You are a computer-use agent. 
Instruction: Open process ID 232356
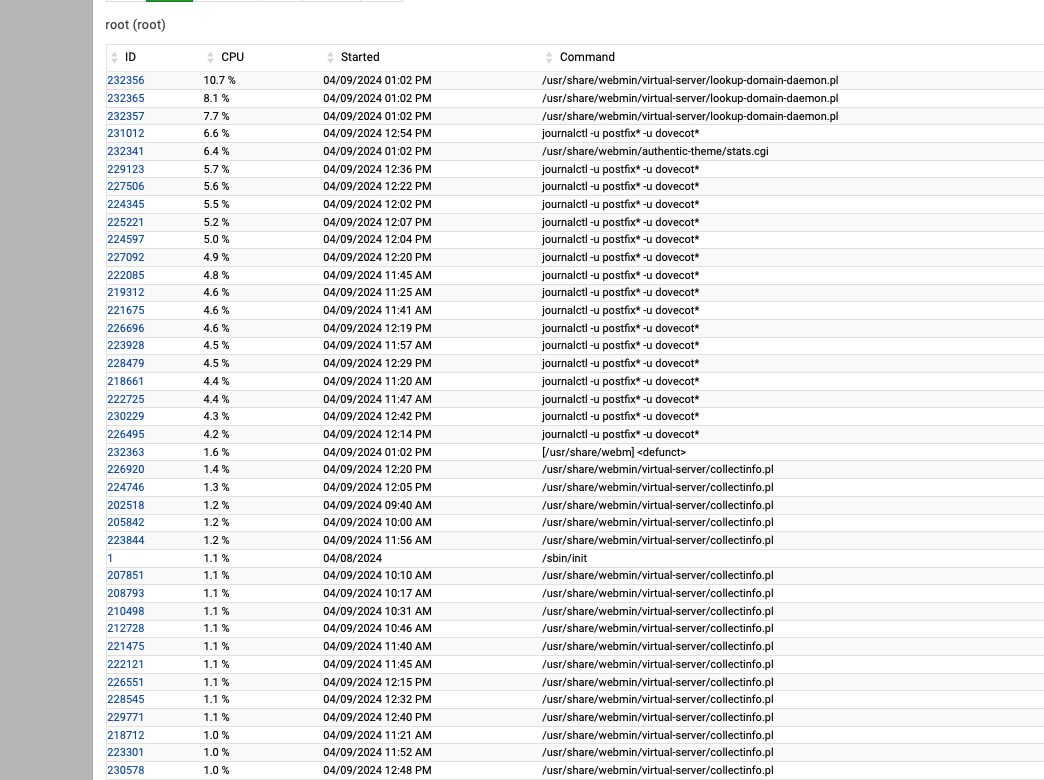126,81
